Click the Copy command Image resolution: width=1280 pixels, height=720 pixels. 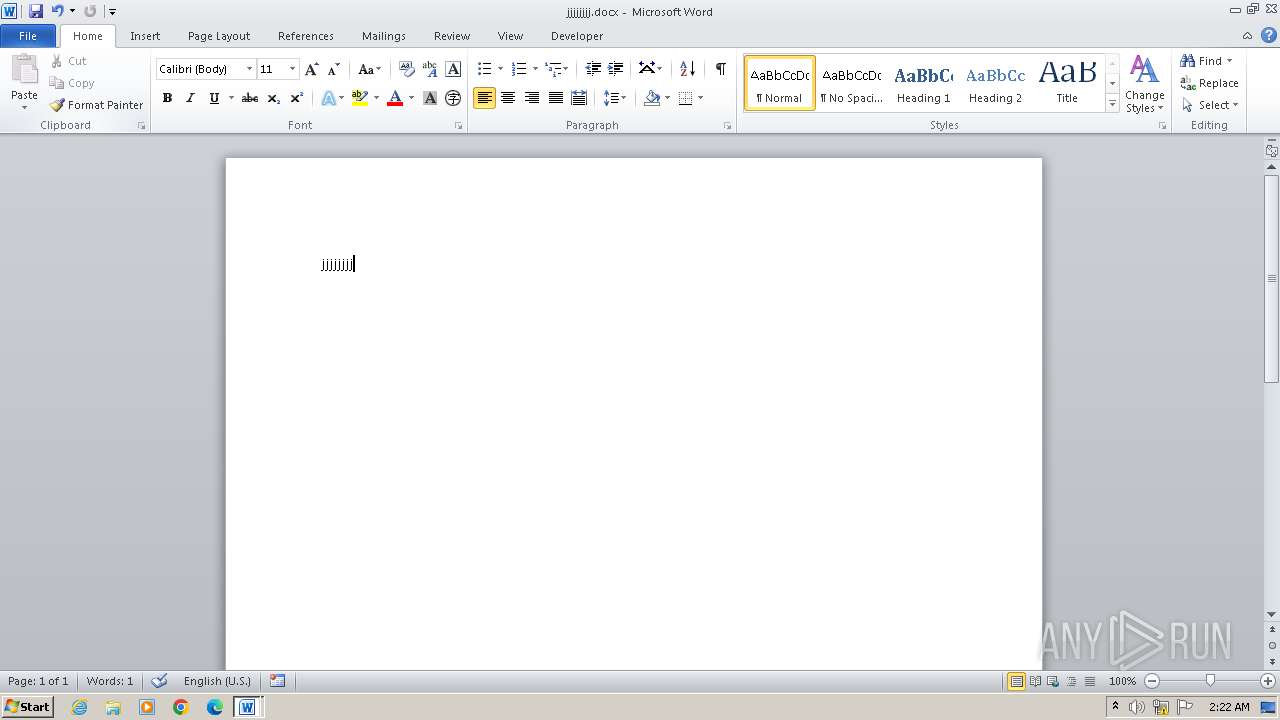(x=73, y=83)
